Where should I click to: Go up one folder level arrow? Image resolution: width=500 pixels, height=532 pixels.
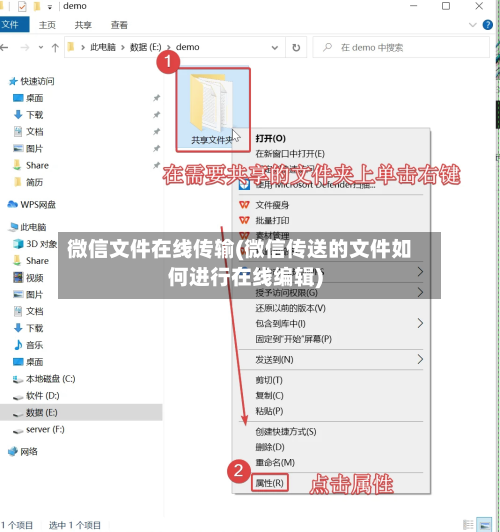[55, 48]
